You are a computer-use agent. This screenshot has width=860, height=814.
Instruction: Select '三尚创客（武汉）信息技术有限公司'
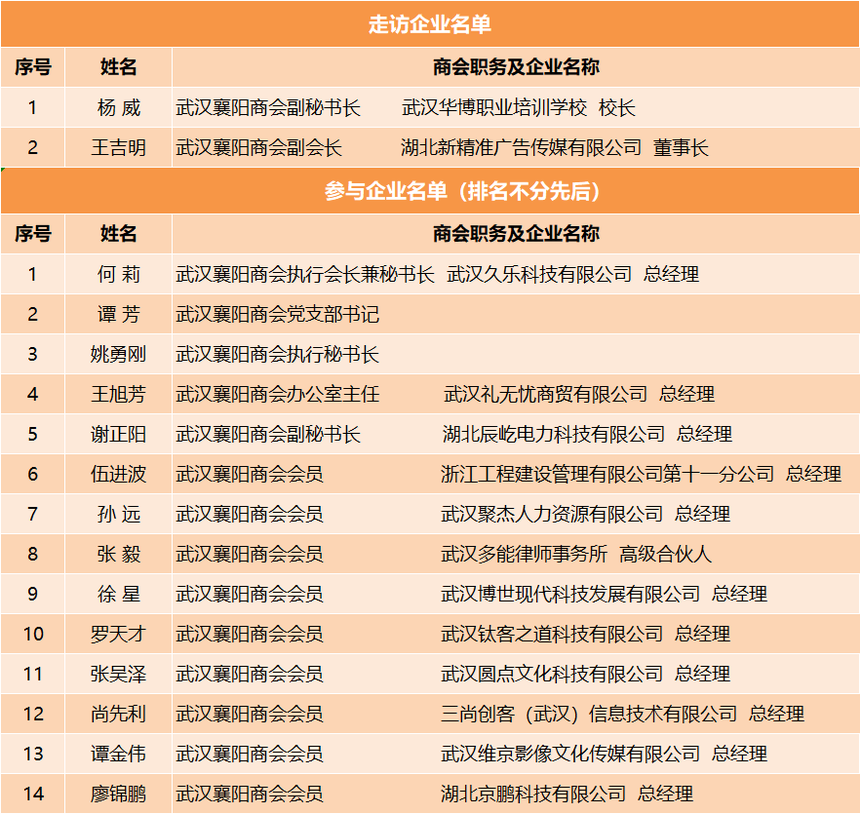589,714
